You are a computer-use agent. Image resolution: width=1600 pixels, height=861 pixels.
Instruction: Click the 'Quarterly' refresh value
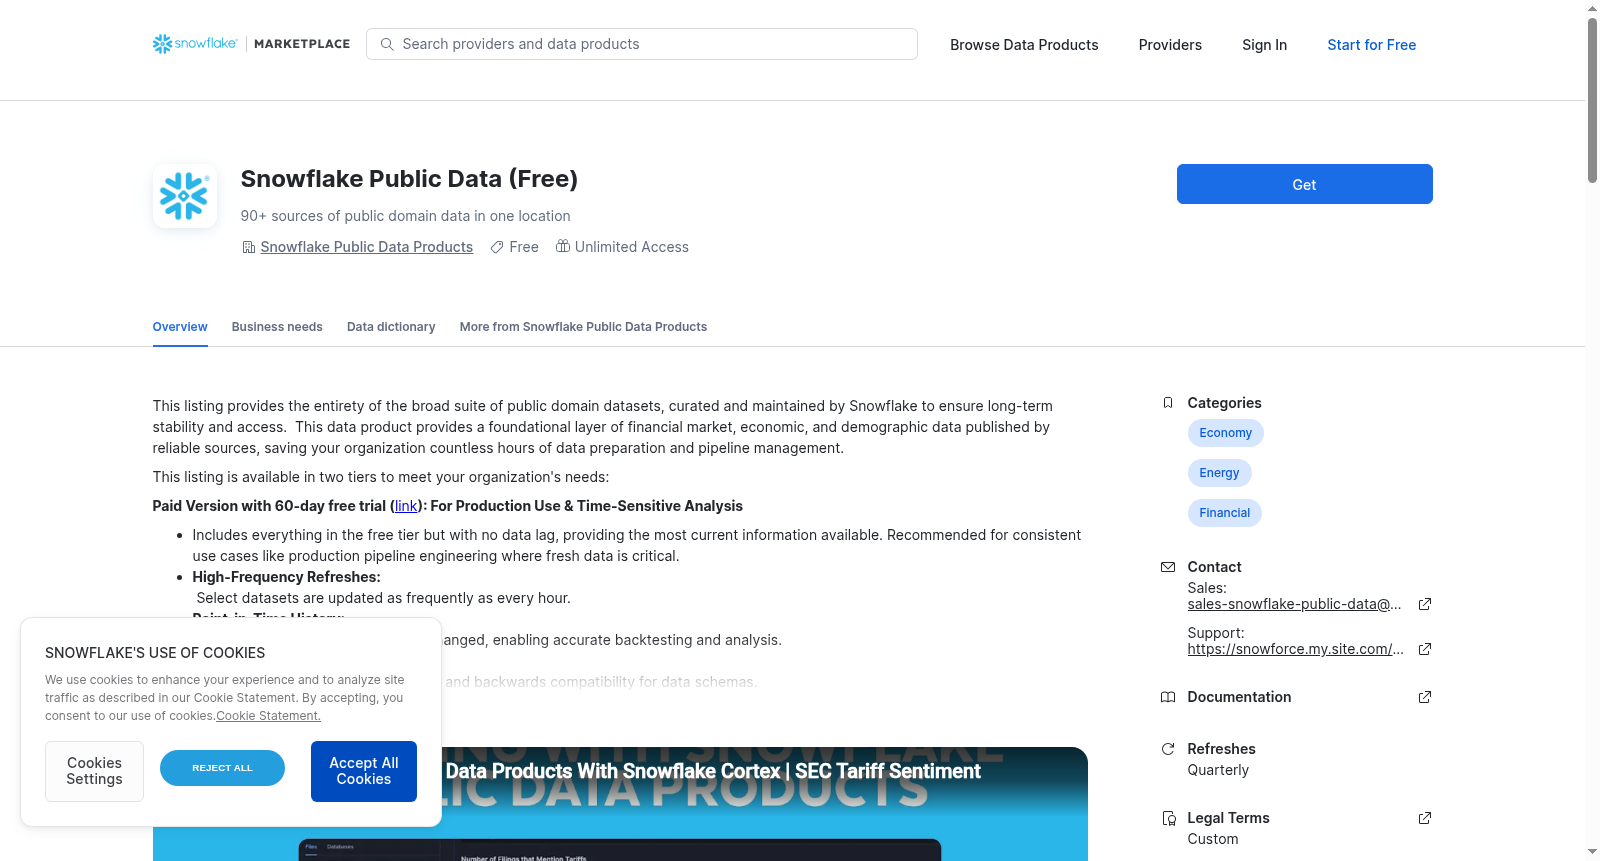(x=1218, y=770)
